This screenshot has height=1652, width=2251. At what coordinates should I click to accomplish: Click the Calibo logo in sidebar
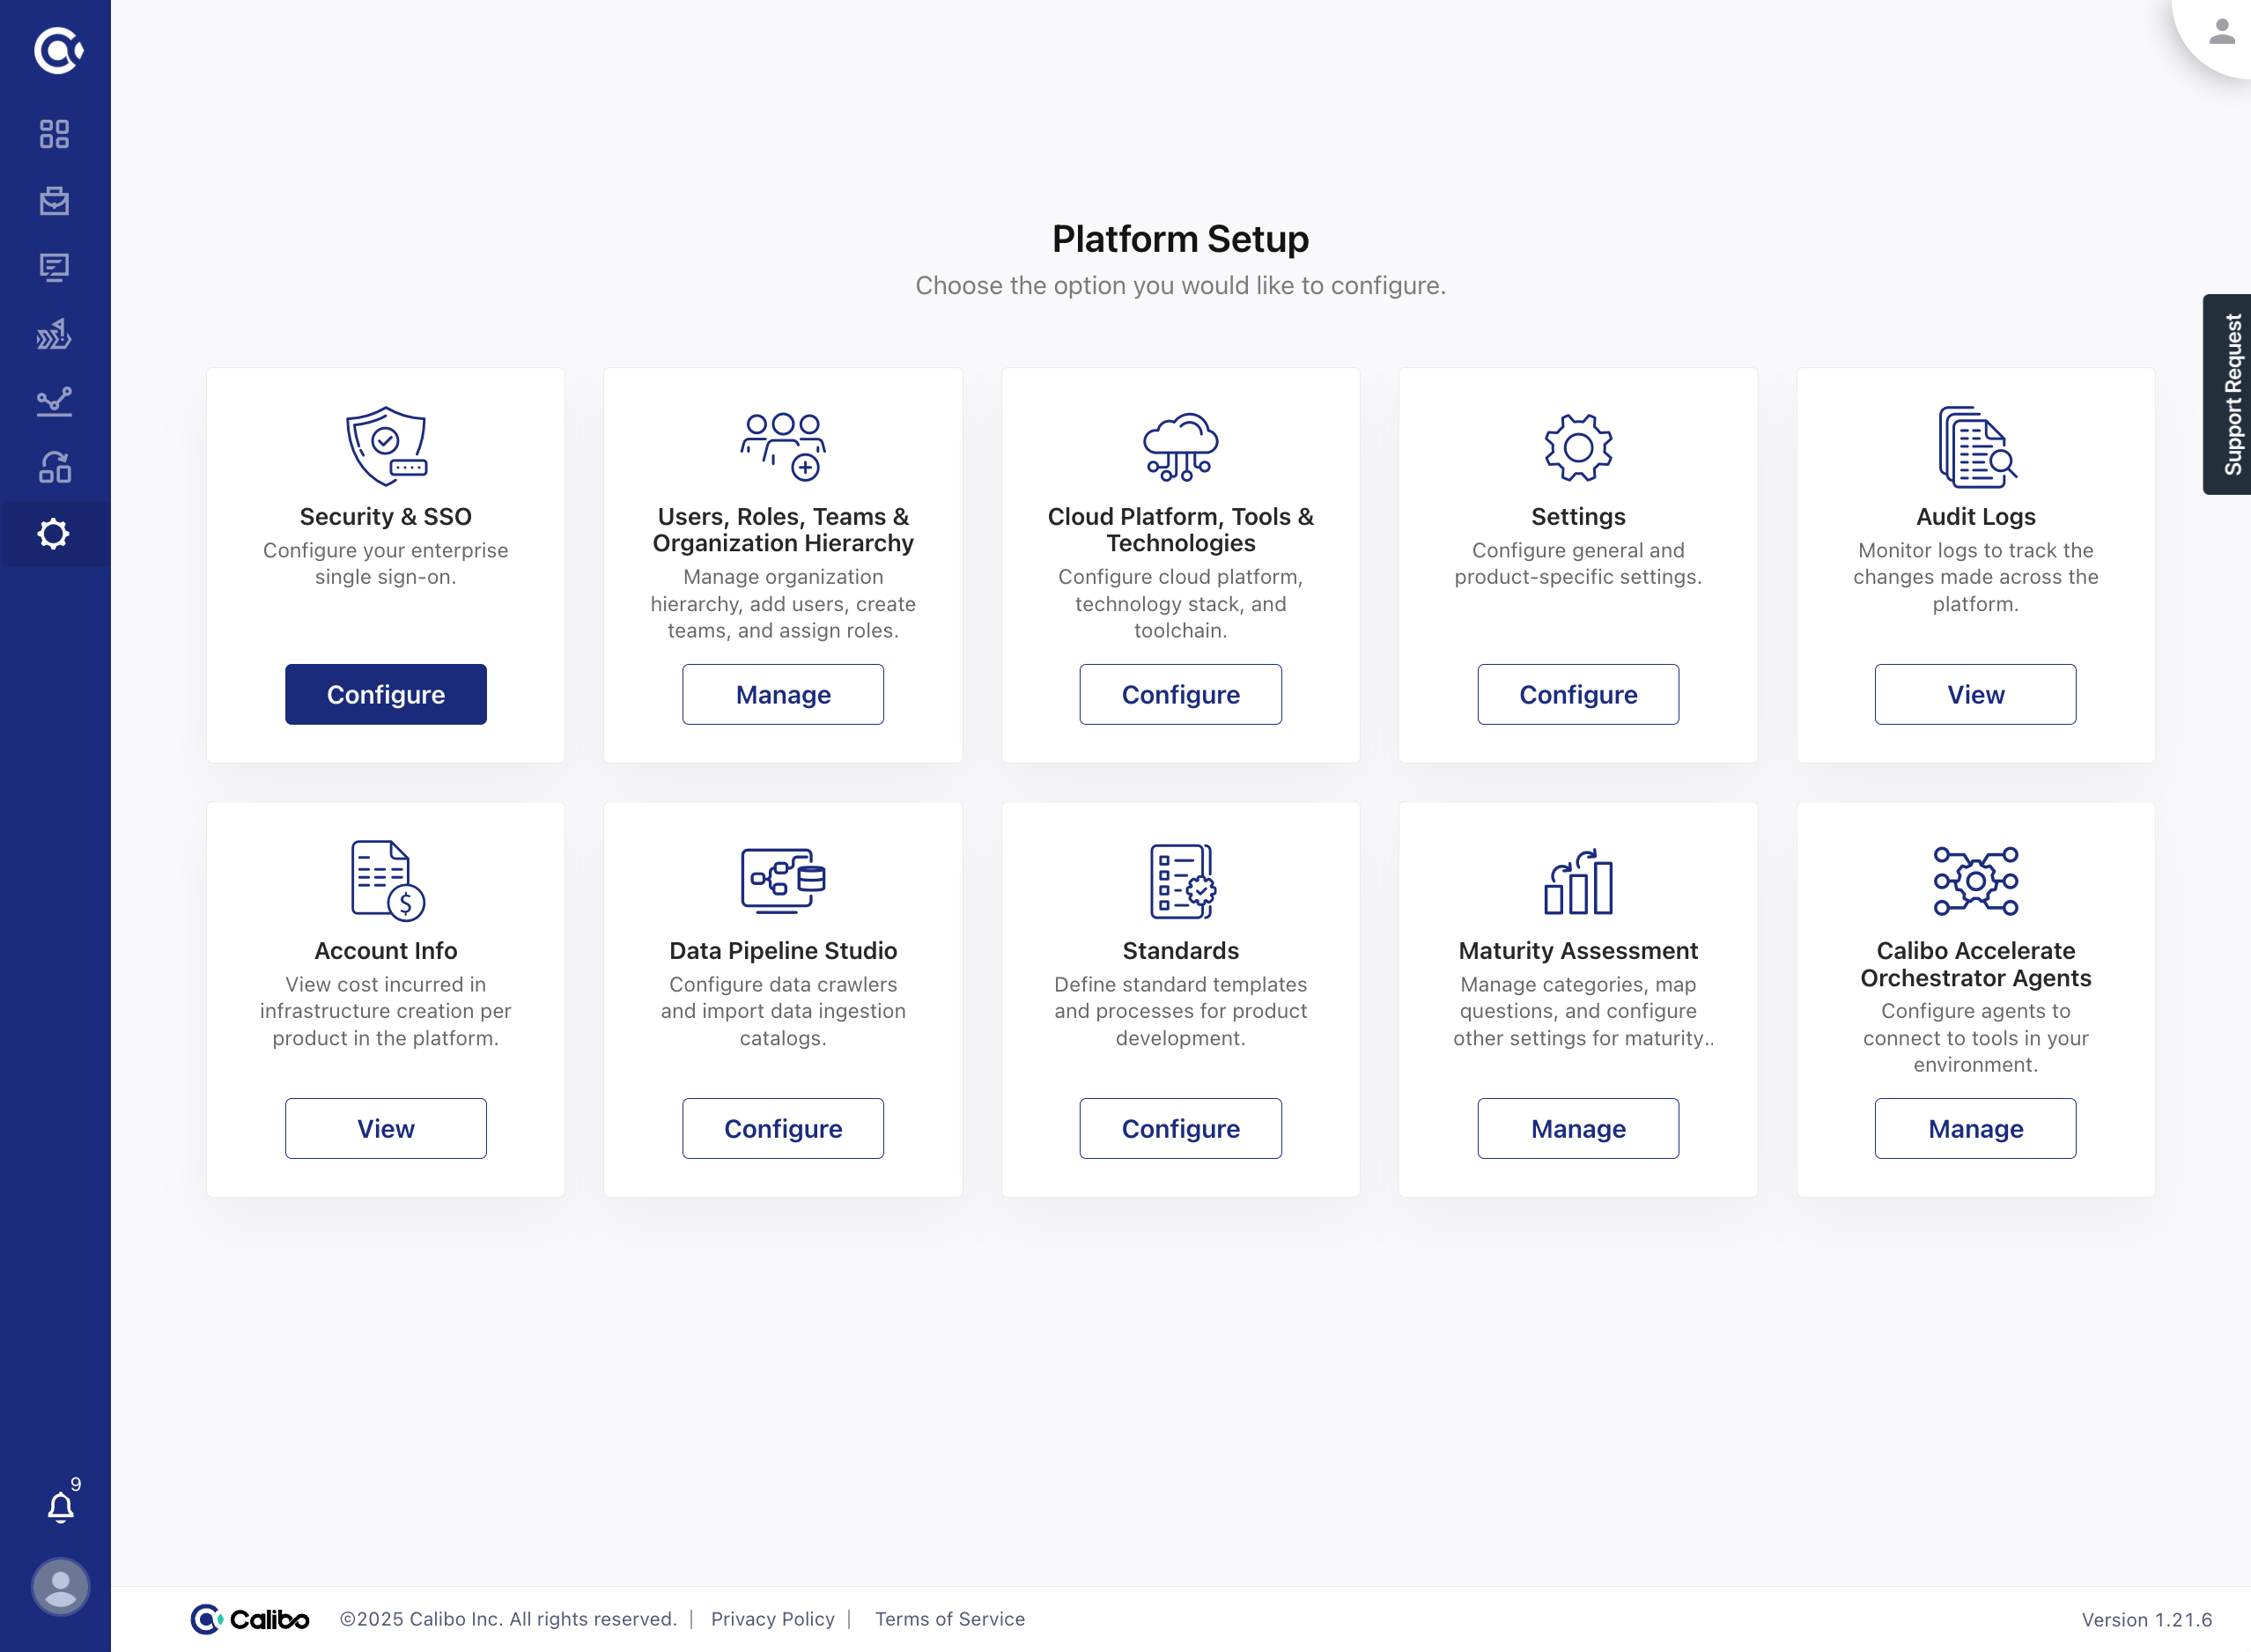(57, 50)
